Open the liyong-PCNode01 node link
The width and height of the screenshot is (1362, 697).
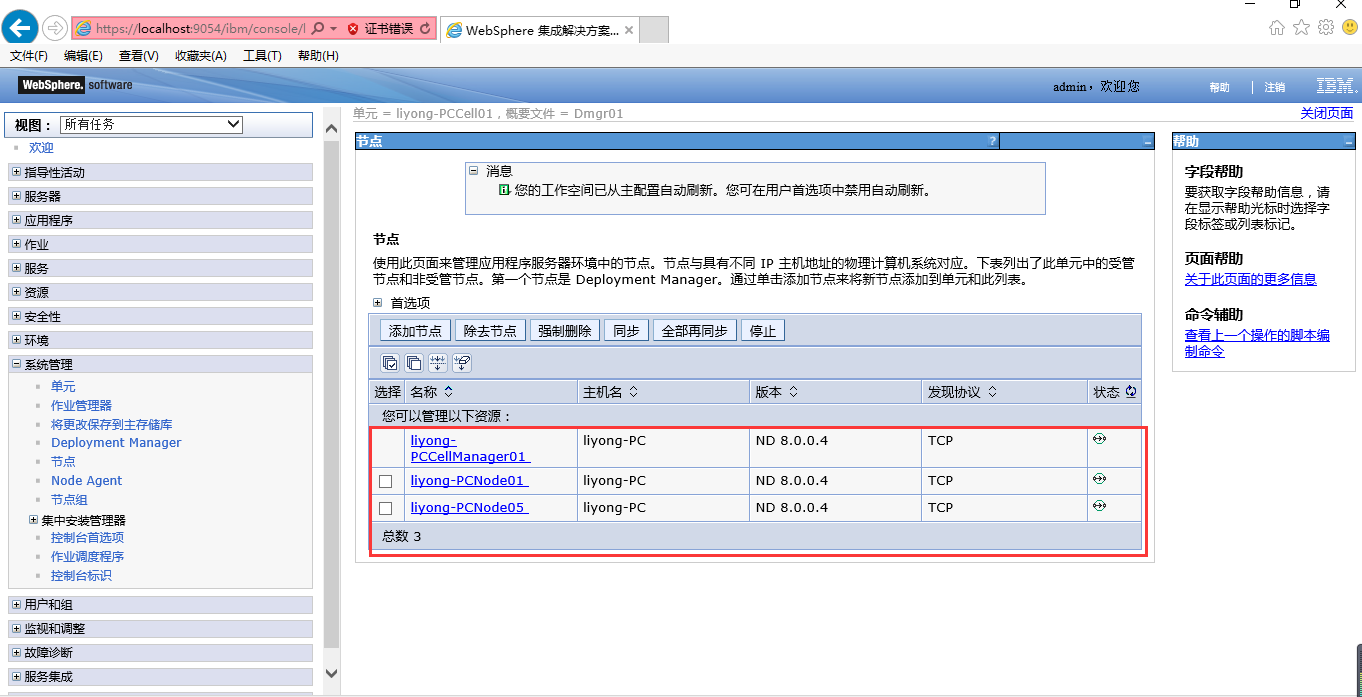pyautogui.click(x=469, y=481)
